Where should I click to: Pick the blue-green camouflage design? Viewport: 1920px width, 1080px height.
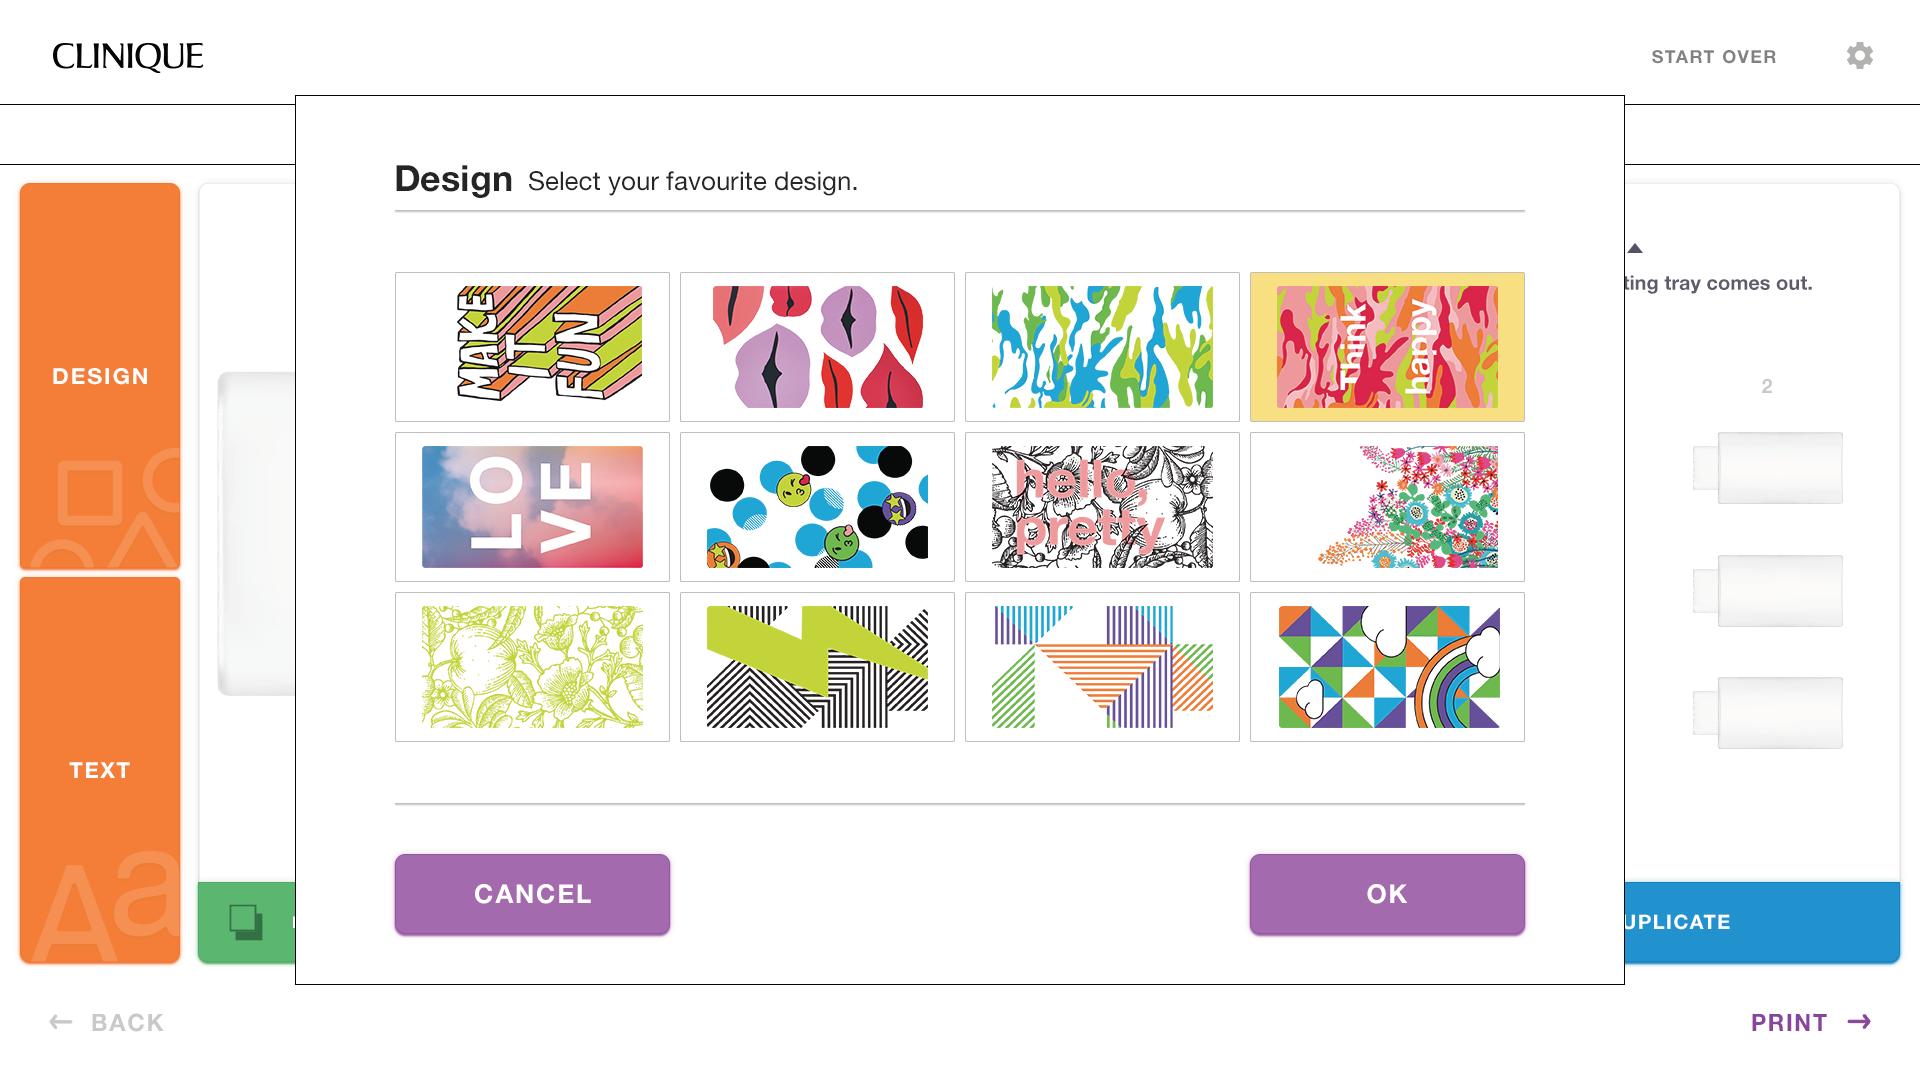[x=1102, y=347]
